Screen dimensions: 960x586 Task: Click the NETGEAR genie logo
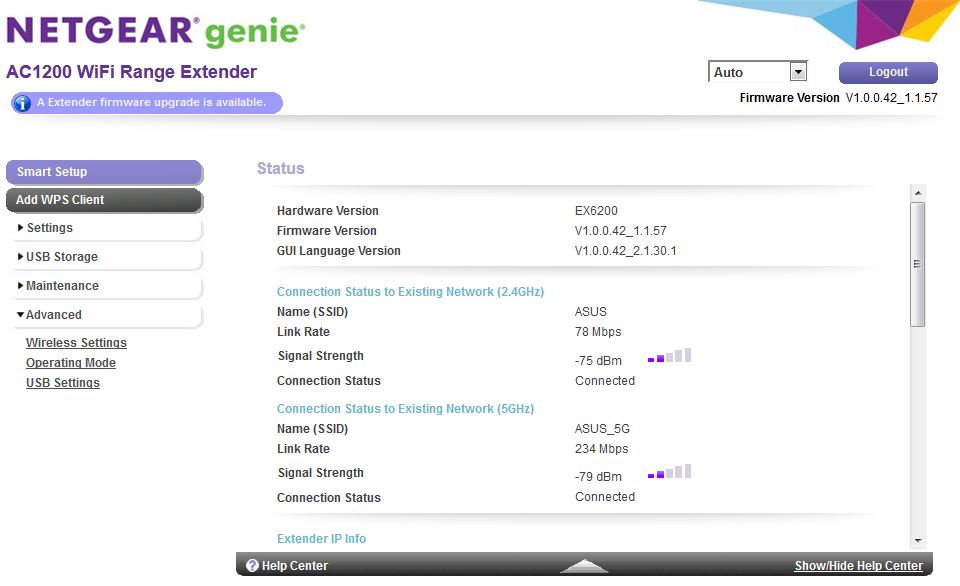(x=156, y=31)
